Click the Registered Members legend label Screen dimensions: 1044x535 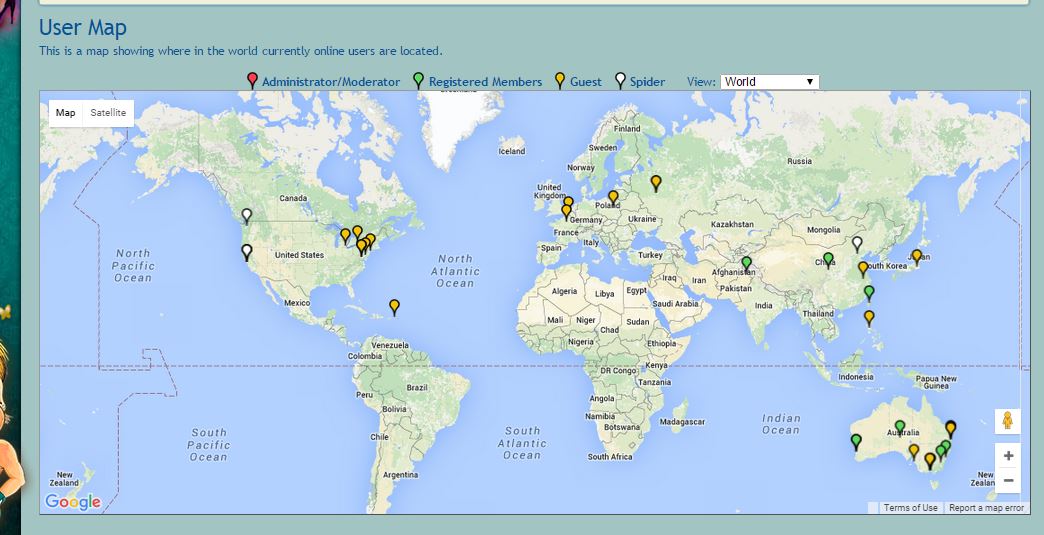[485, 82]
